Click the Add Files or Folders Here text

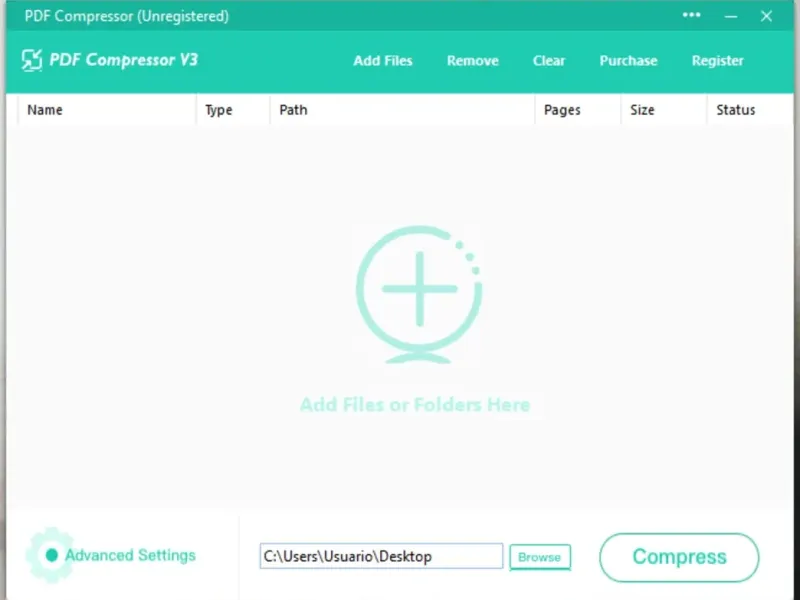point(415,405)
